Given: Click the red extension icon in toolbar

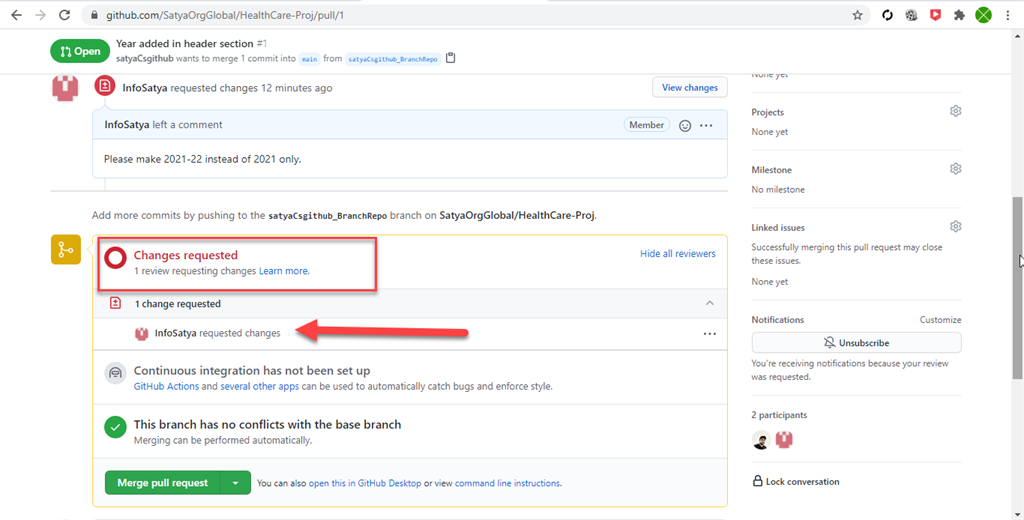Looking at the screenshot, I should (x=935, y=15).
